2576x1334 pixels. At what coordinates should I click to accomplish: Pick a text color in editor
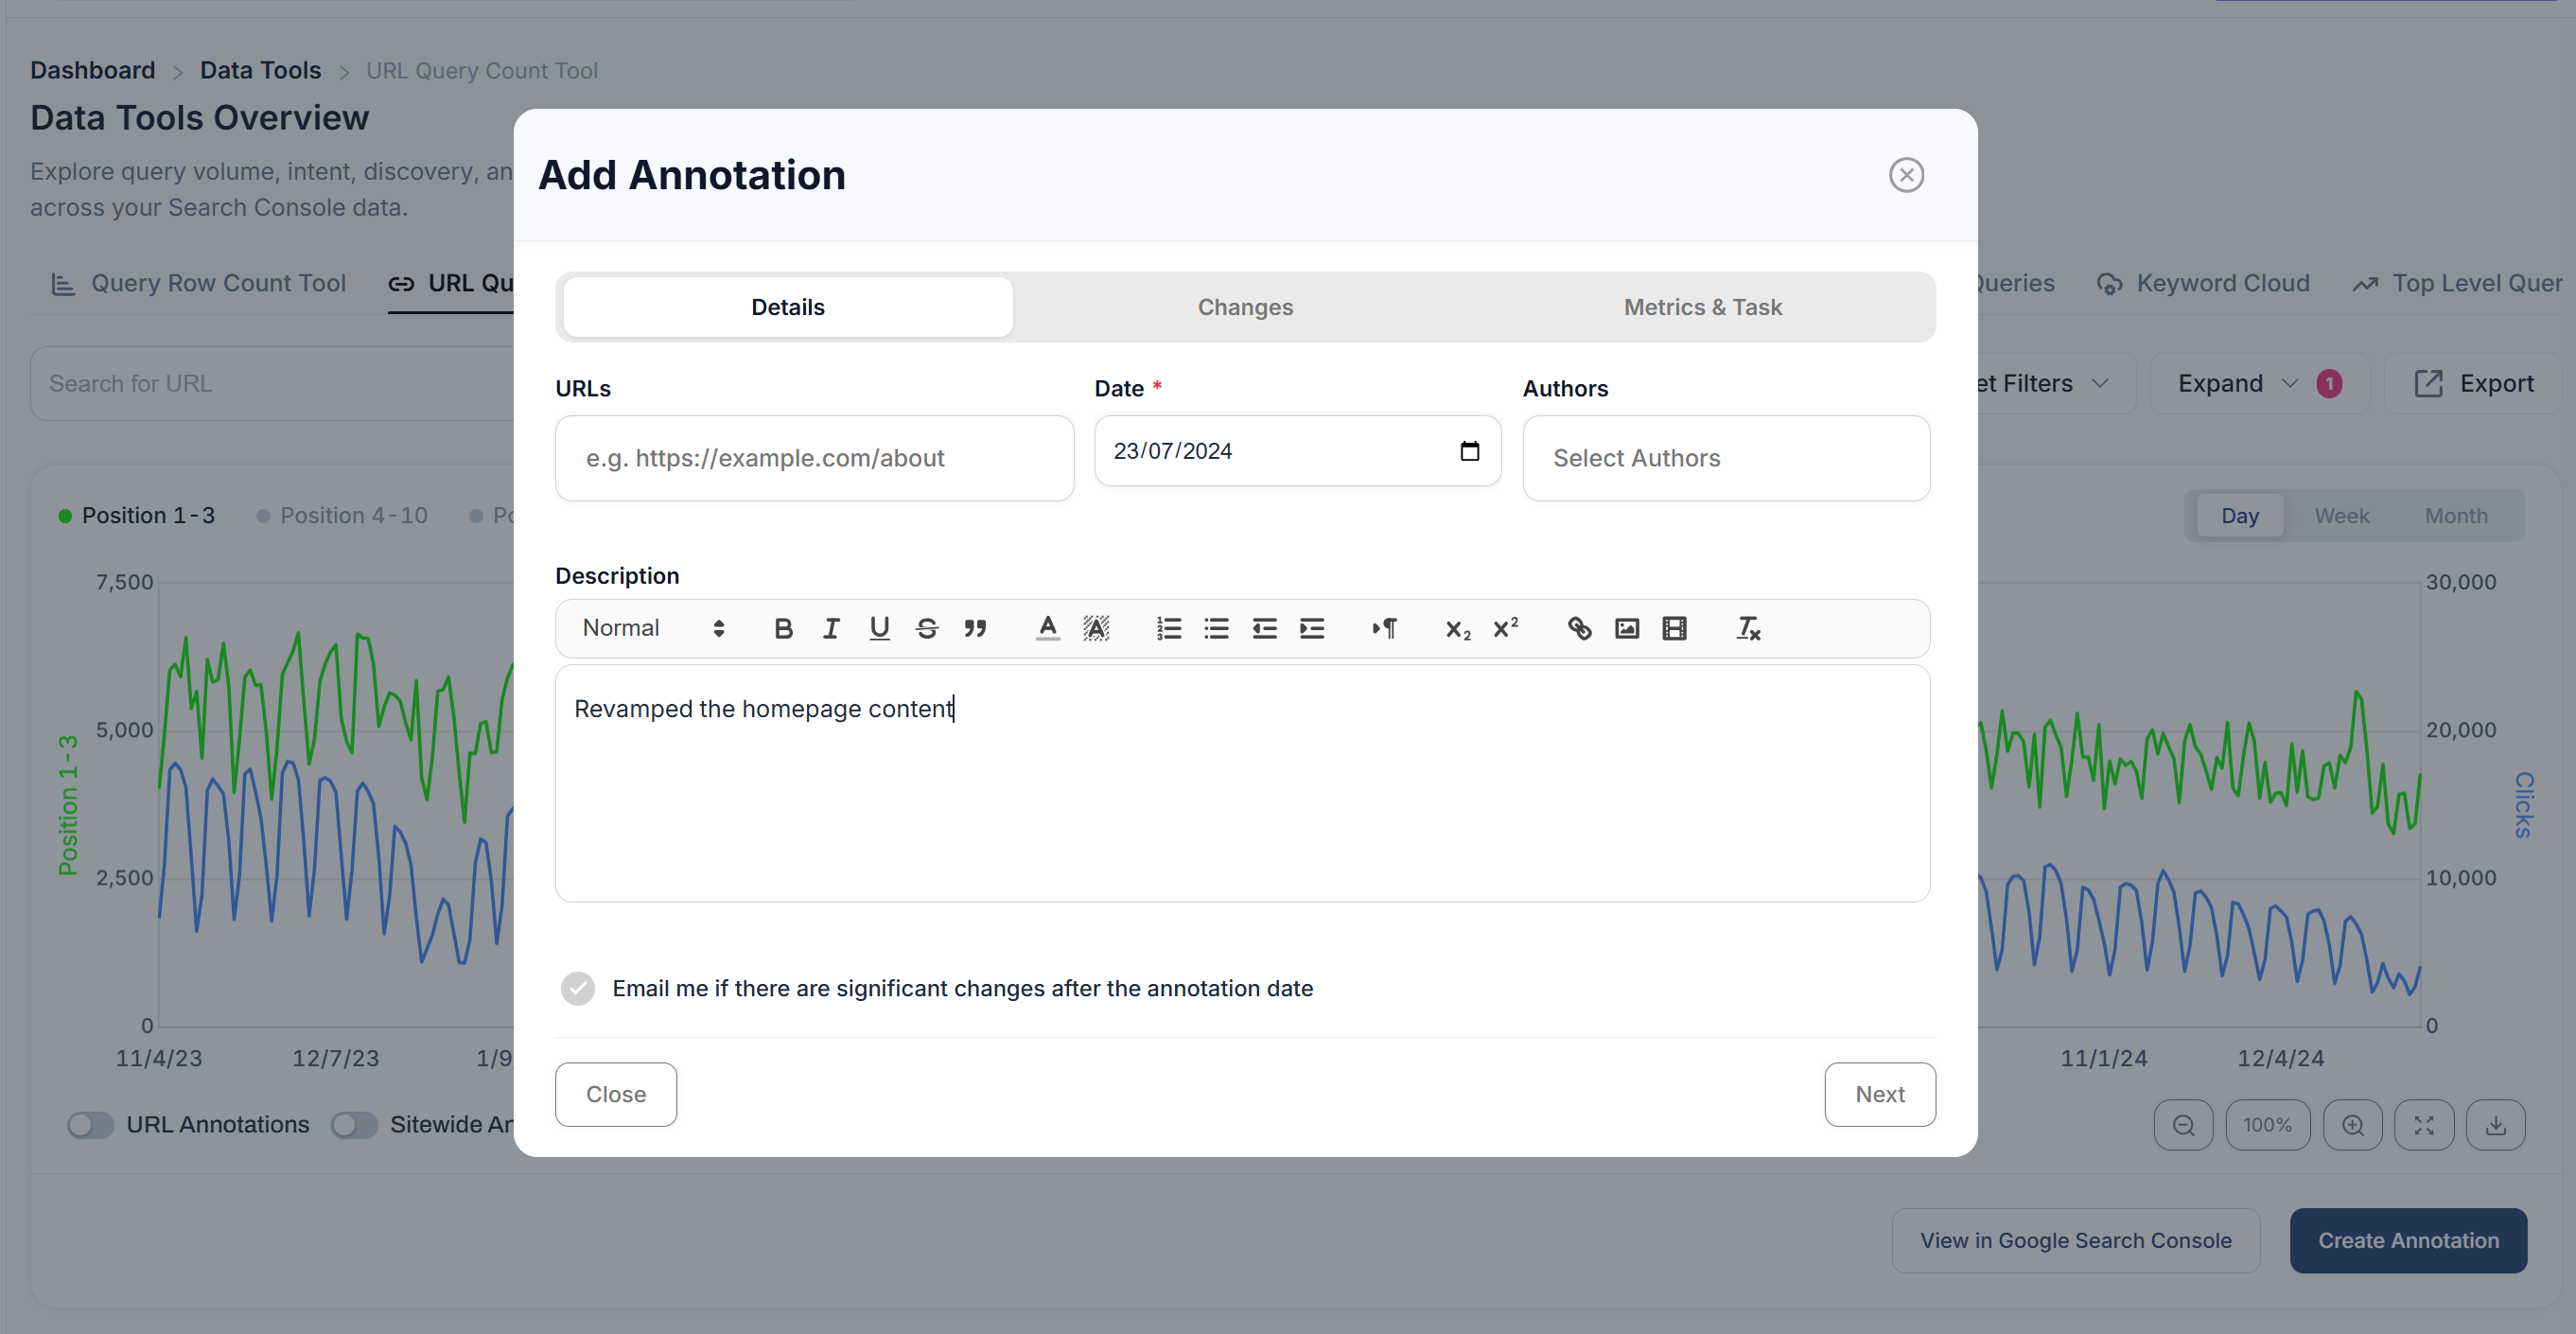(1047, 628)
